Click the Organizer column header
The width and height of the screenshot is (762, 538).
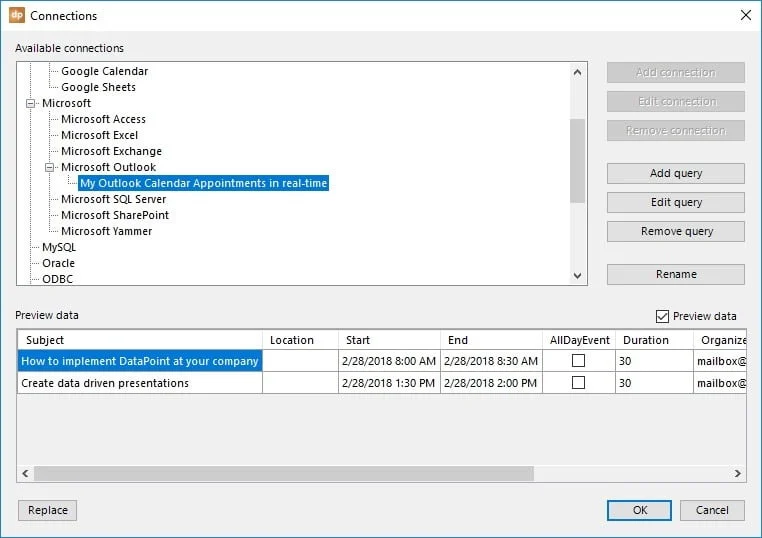pos(720,340)
